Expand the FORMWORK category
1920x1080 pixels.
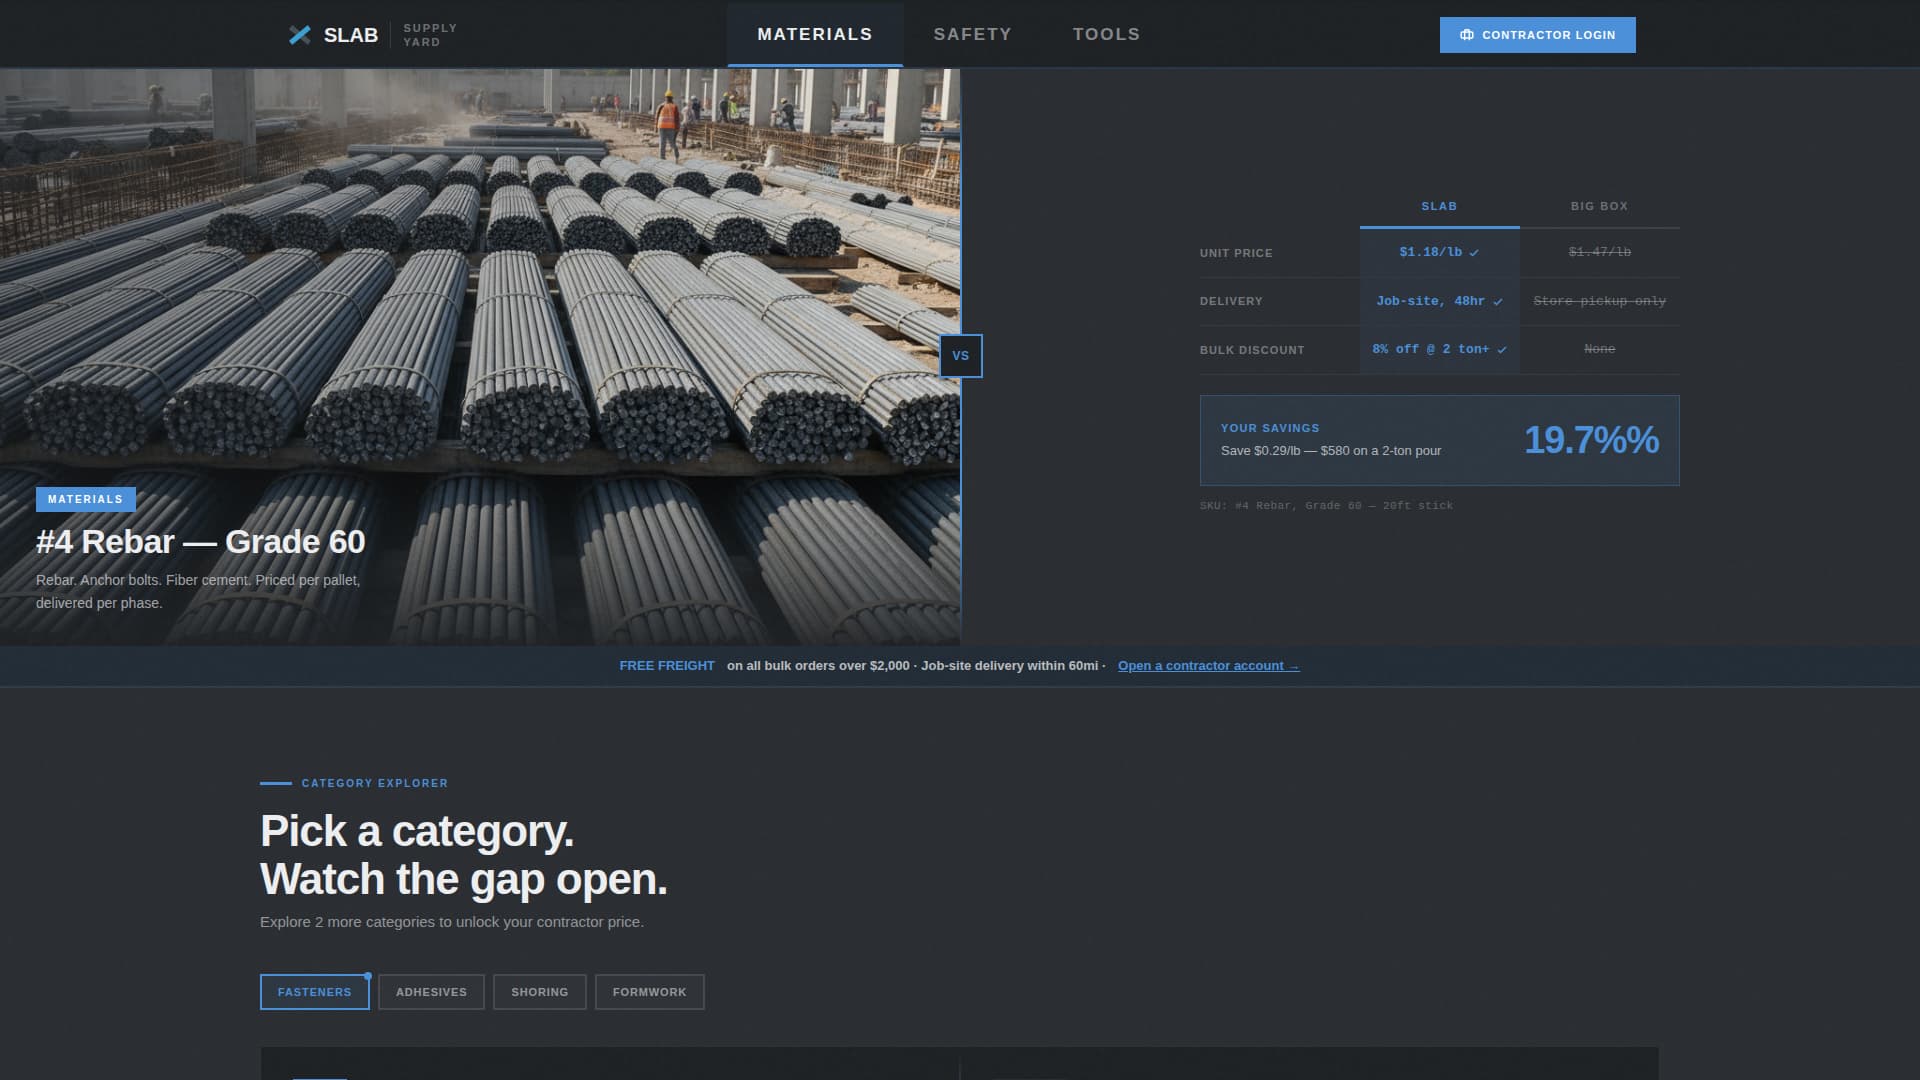[x=649, y=992]
